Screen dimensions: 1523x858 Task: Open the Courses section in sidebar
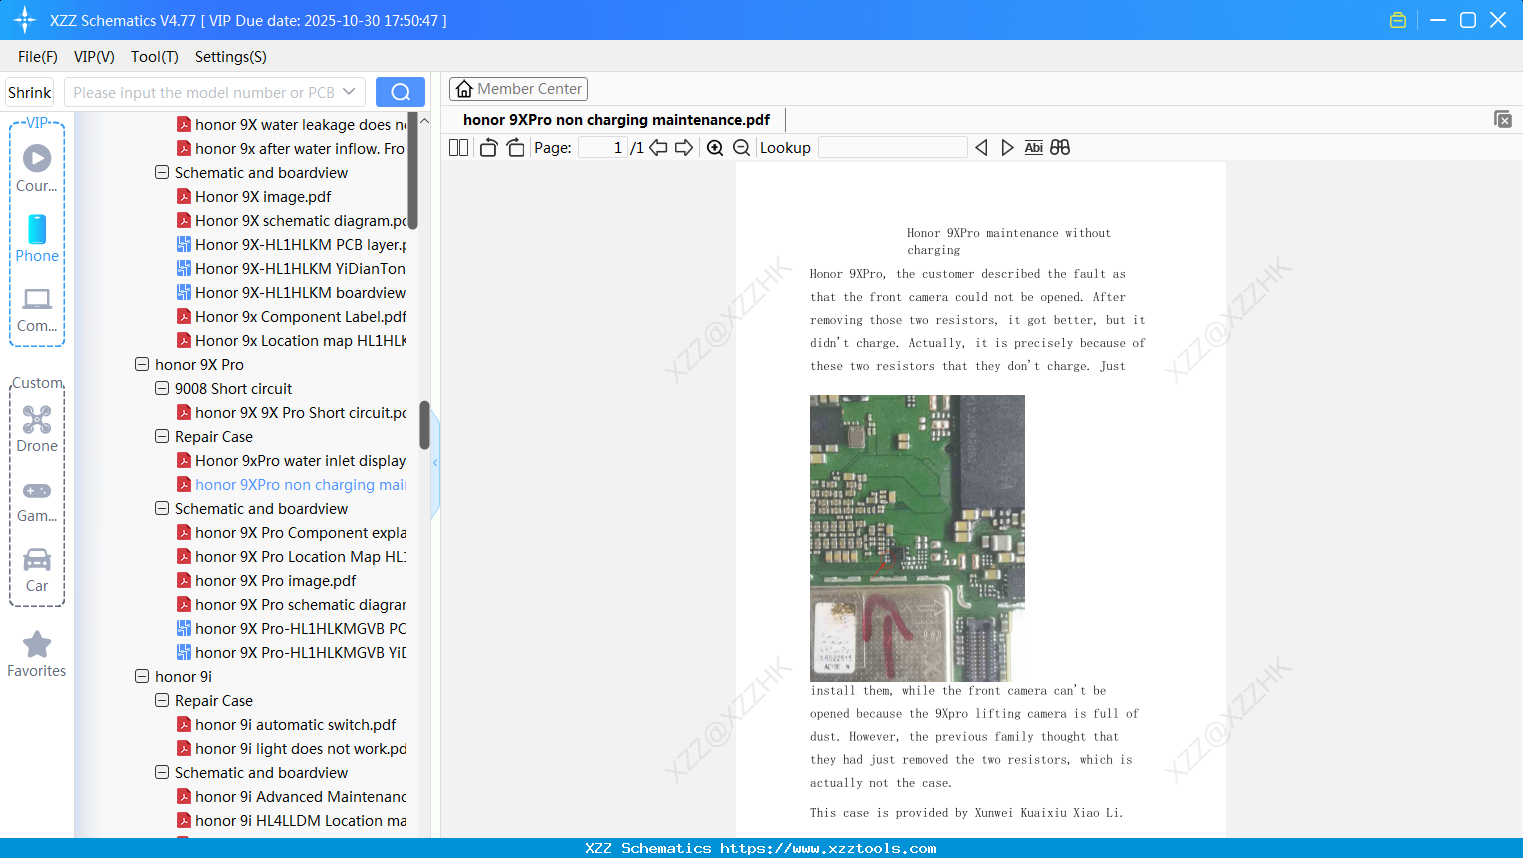point(37,168)
